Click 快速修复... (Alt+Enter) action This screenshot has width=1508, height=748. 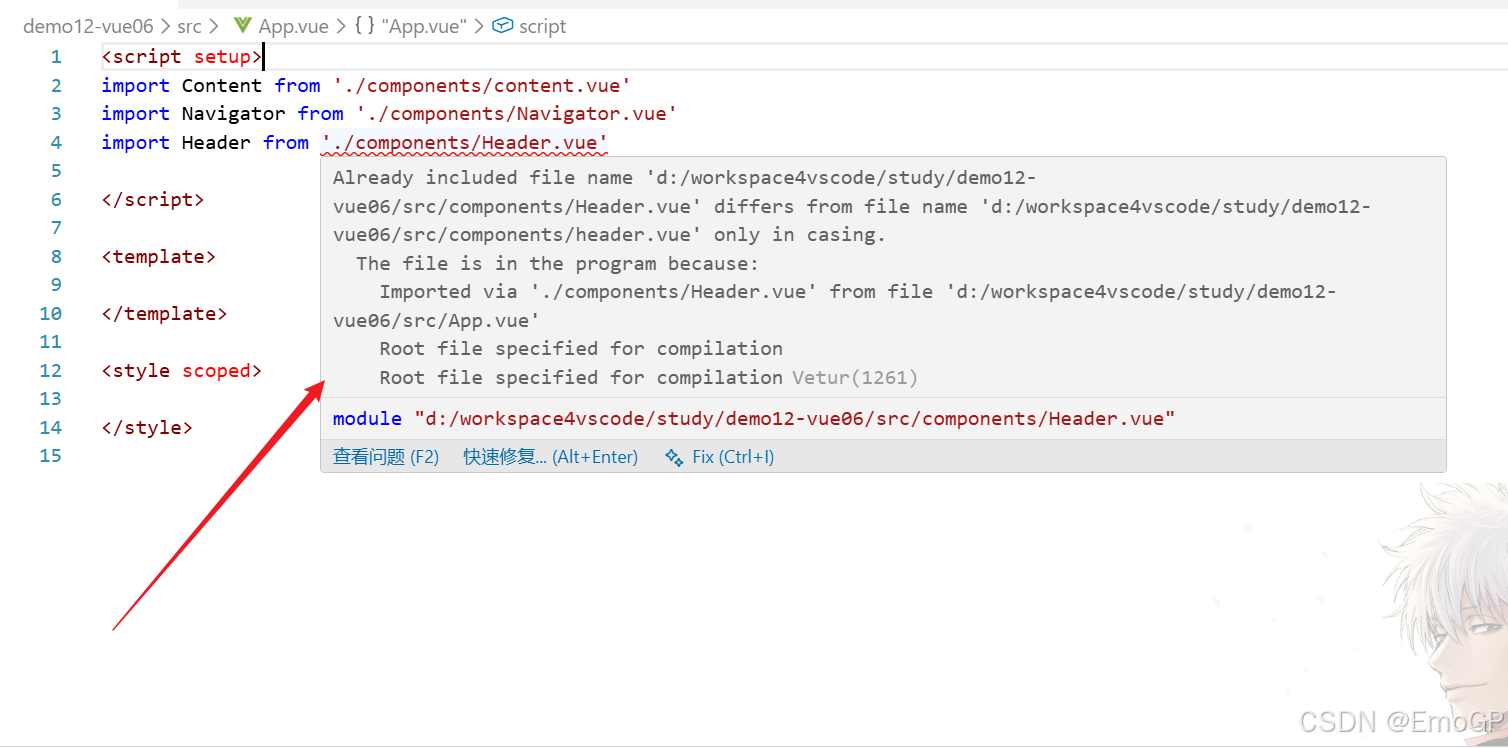[x=550, y=457]
